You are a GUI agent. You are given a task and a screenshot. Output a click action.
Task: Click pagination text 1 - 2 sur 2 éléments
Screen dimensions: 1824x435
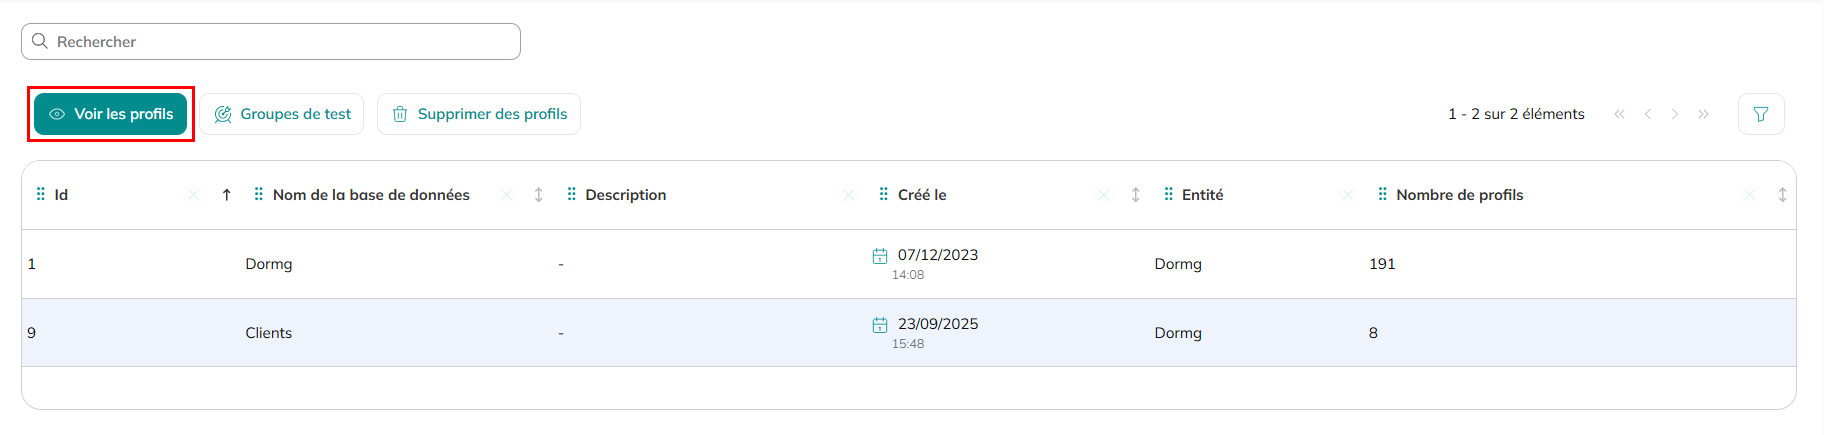[x=1516, y=114]
